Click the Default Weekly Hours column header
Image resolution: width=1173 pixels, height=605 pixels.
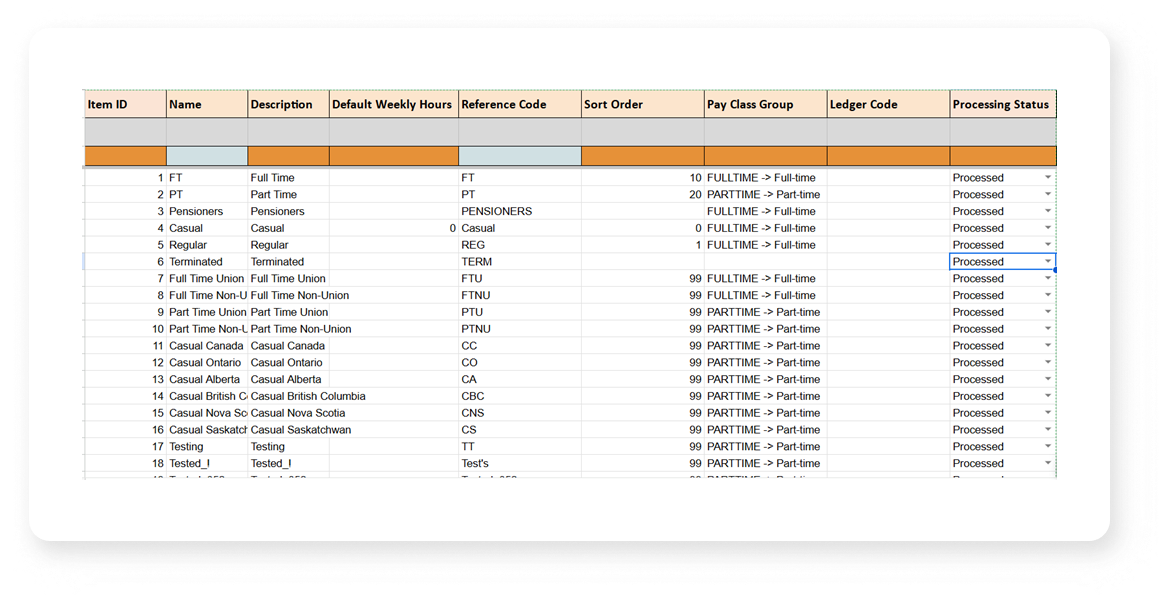point(392,104)
